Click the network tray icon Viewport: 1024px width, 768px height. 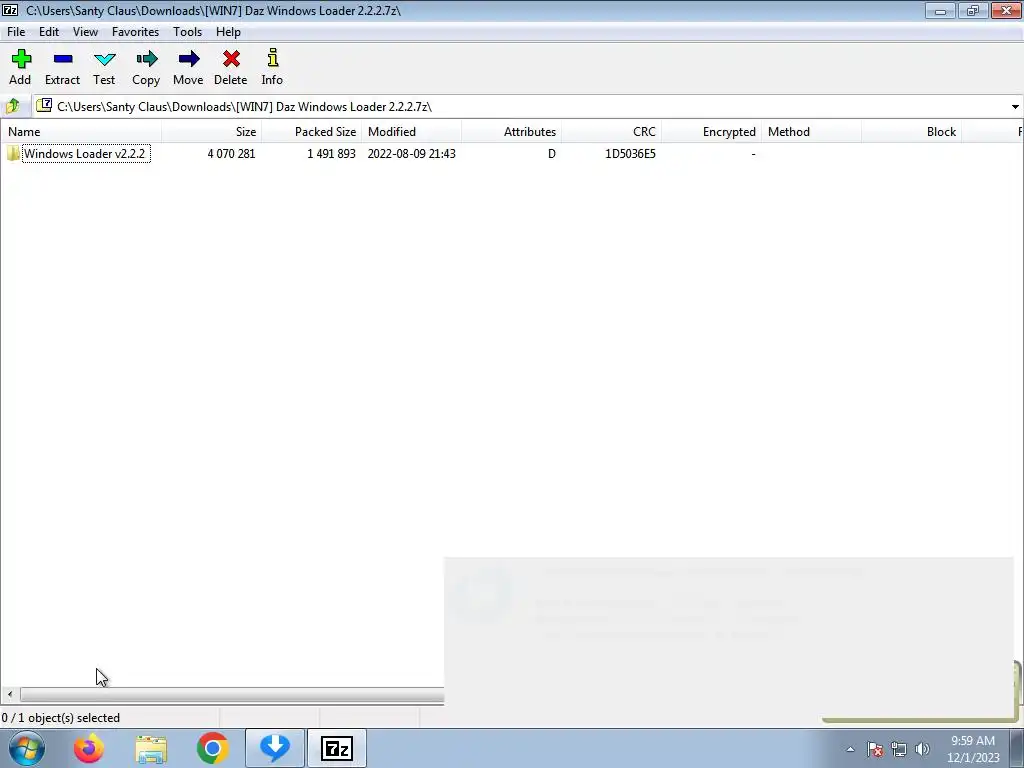899,749
